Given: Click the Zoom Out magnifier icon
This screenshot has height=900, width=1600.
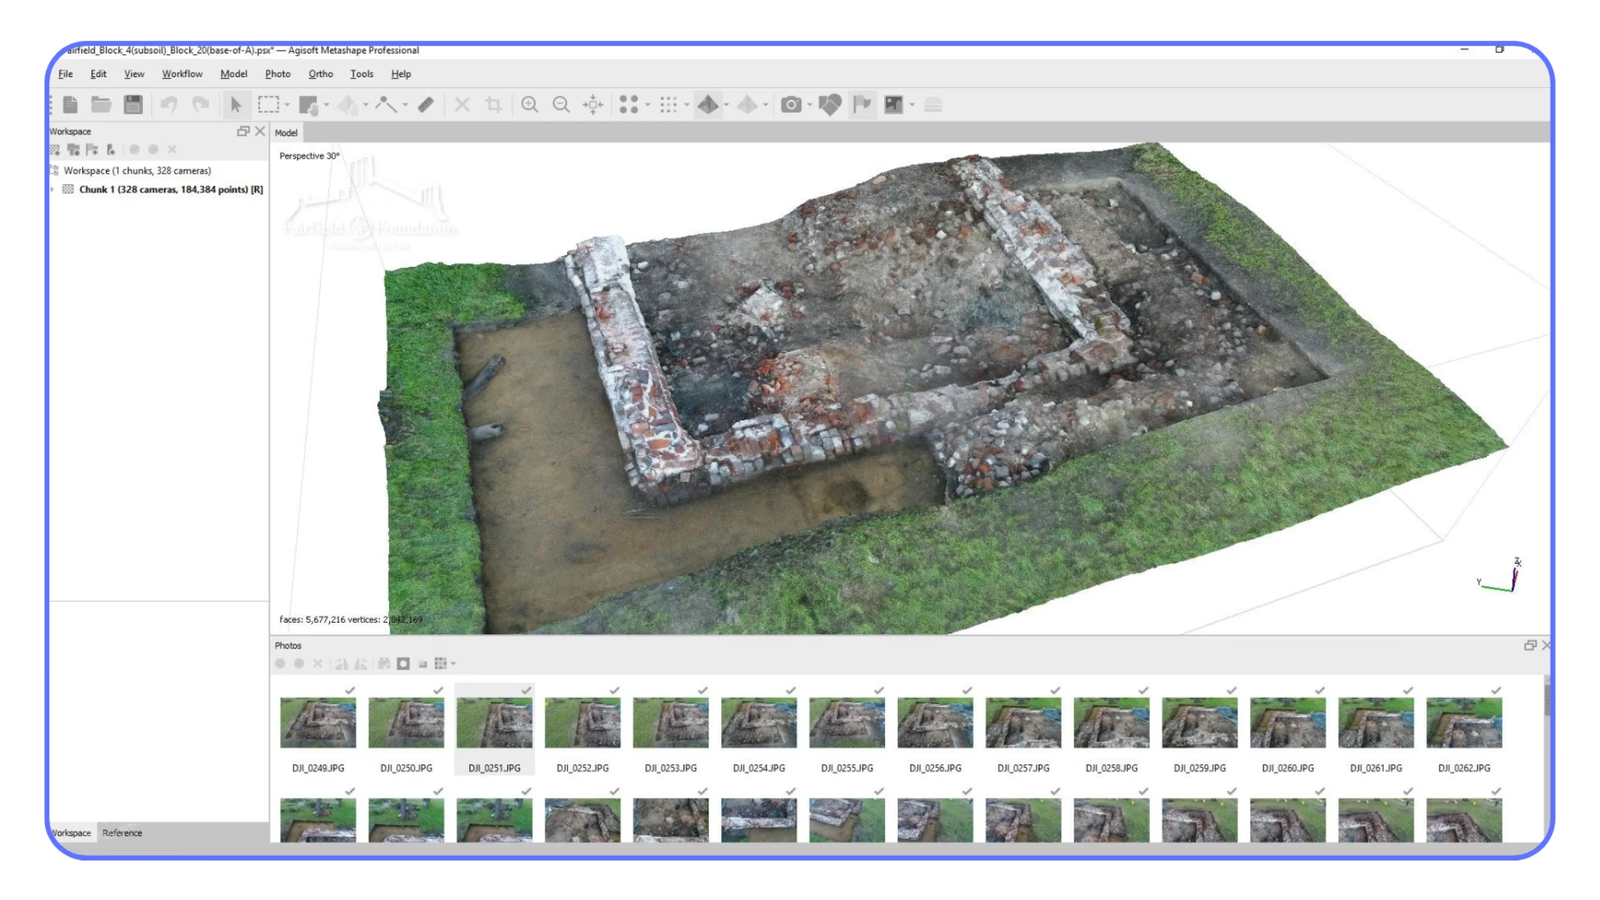Looking at the screenshot, I should pyautogui.click(x=562, y=104).
